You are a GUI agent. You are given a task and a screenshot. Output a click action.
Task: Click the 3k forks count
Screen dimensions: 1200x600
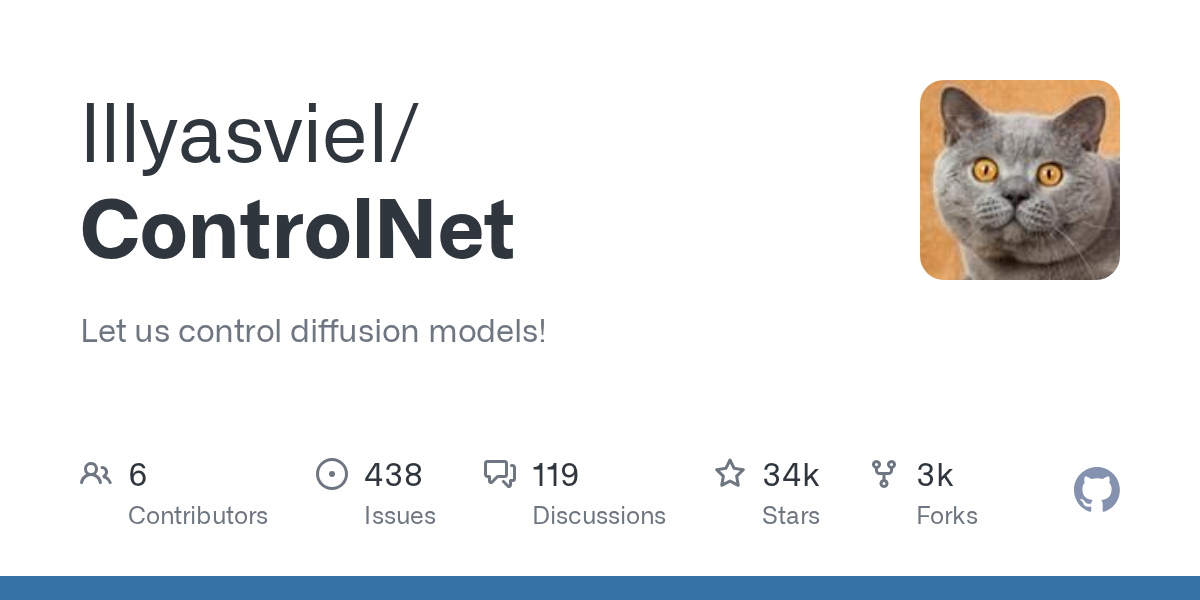935,475
